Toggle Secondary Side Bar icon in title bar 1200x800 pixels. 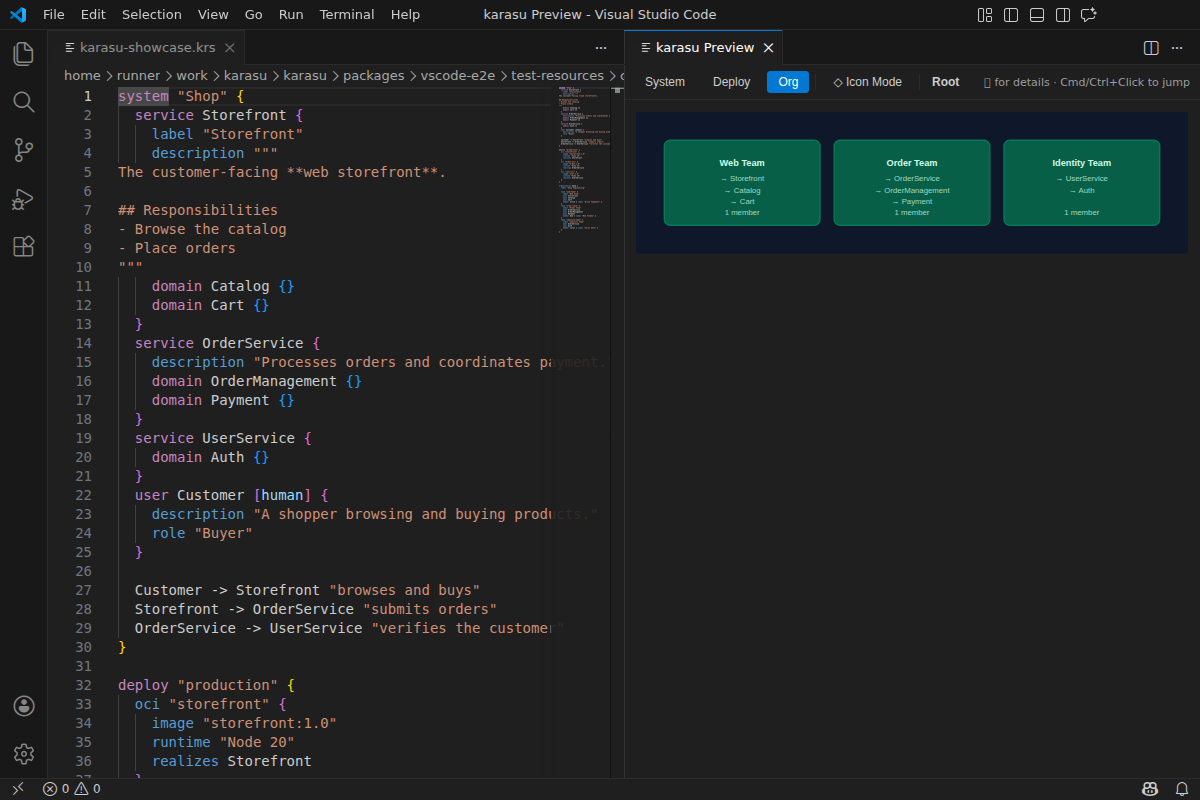[x=1063, y=15]
